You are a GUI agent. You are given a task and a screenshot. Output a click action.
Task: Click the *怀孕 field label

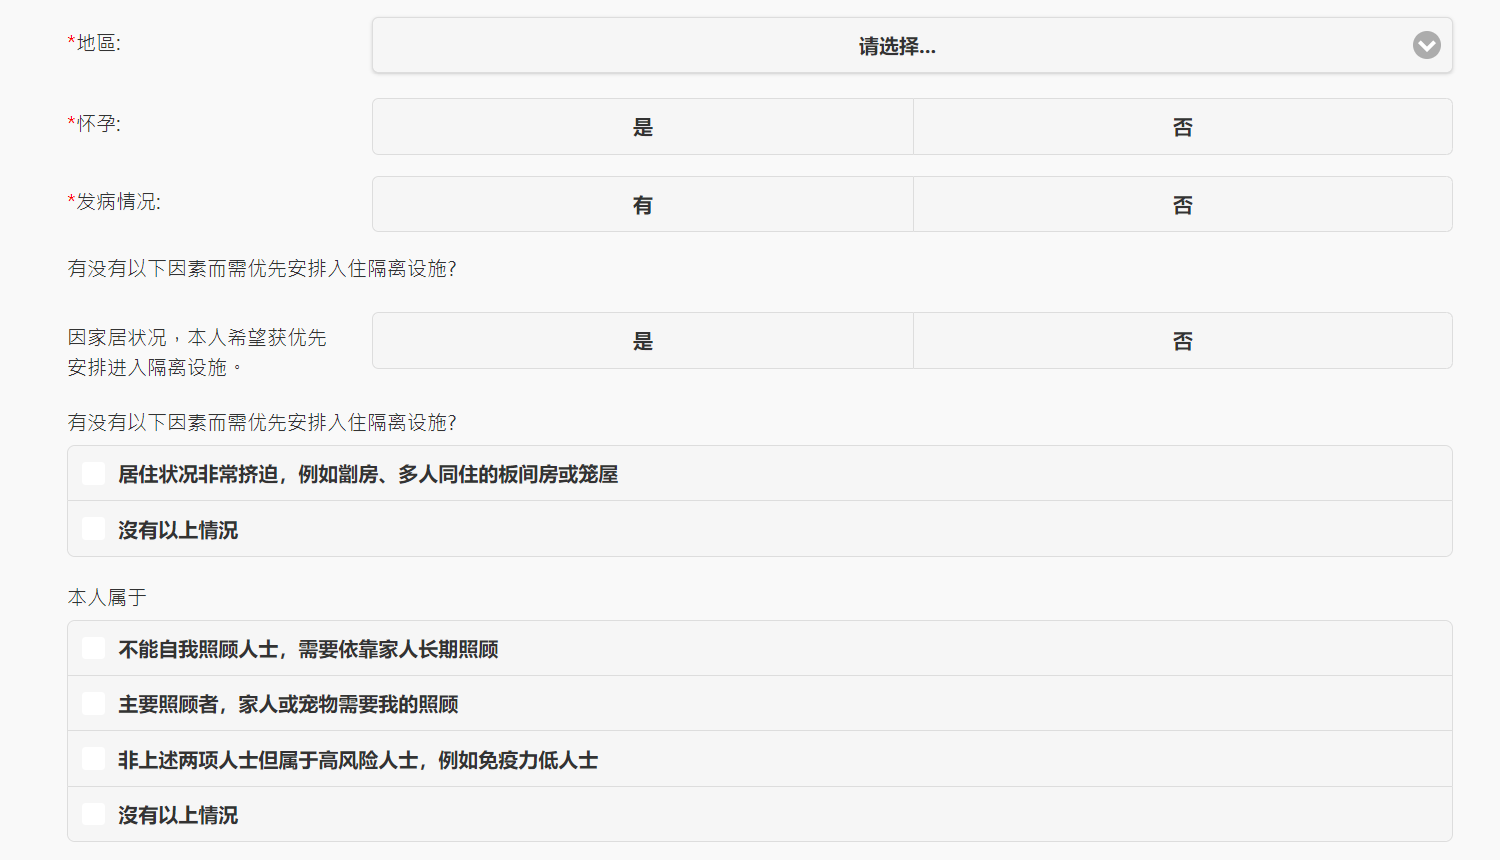tap(94, 124)
